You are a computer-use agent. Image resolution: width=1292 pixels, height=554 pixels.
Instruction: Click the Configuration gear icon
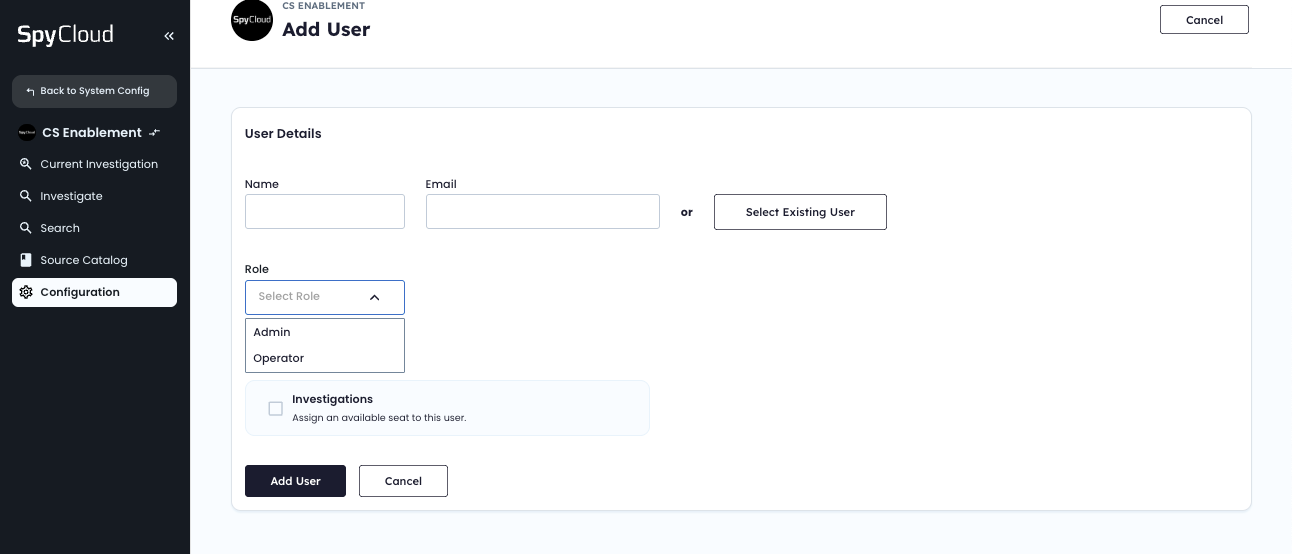point(26,292)
